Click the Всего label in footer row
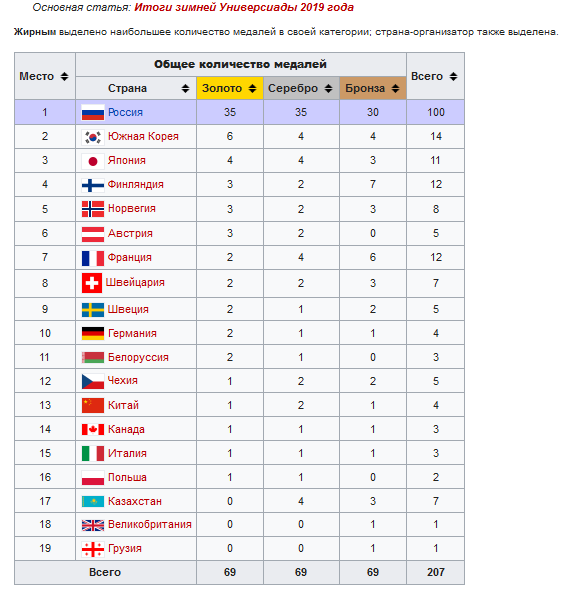 (x=105, y=573)
